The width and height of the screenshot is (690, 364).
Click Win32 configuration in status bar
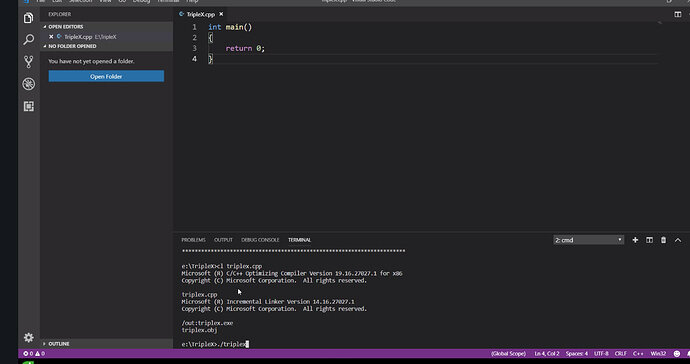pyautogui.click(x=658, y=353)
